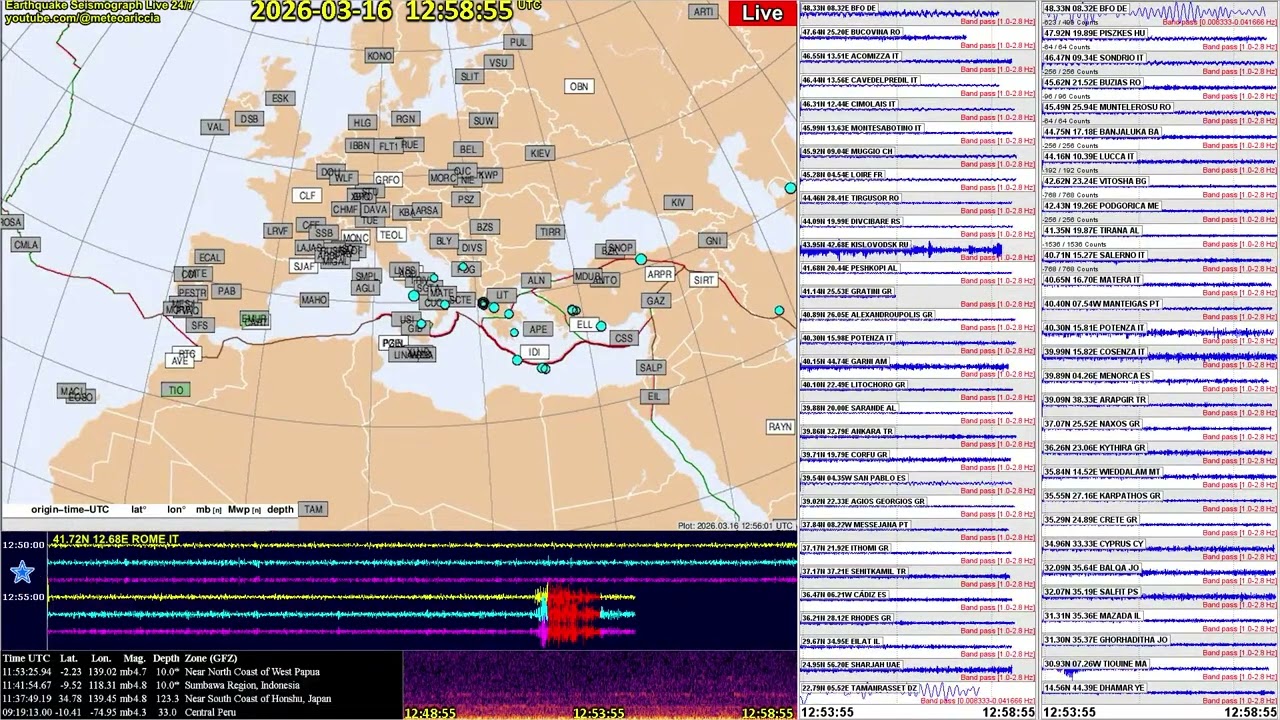Click the 41.72N 12.68E ROME IT label
The width and height of the screenshot is (1280, 720).
[115, 540]
